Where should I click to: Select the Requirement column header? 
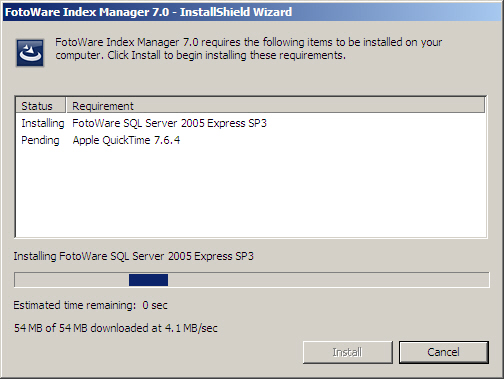(x=275, y=106)
